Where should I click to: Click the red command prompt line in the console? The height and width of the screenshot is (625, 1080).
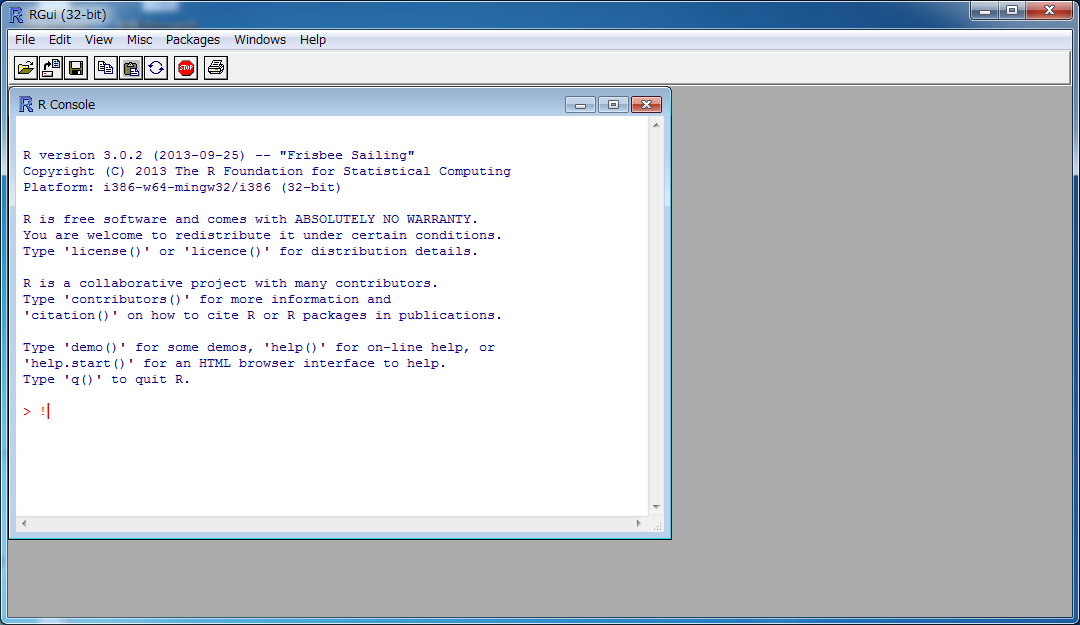tap(200, 411)
